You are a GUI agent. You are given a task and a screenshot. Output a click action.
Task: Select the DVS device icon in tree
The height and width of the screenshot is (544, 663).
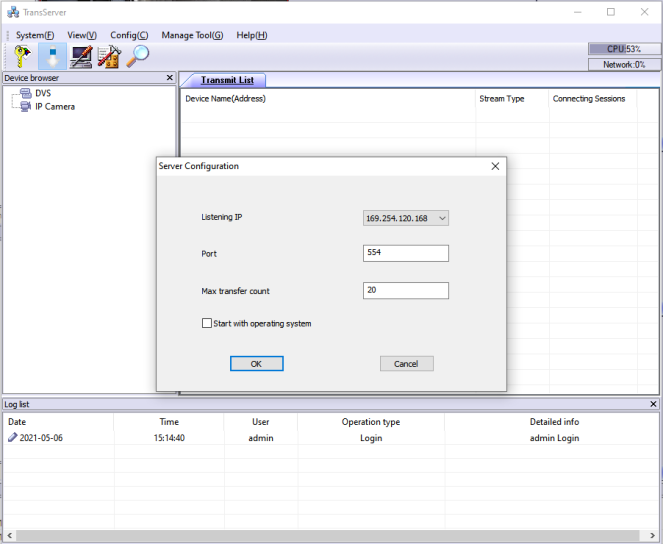point(26,93)
